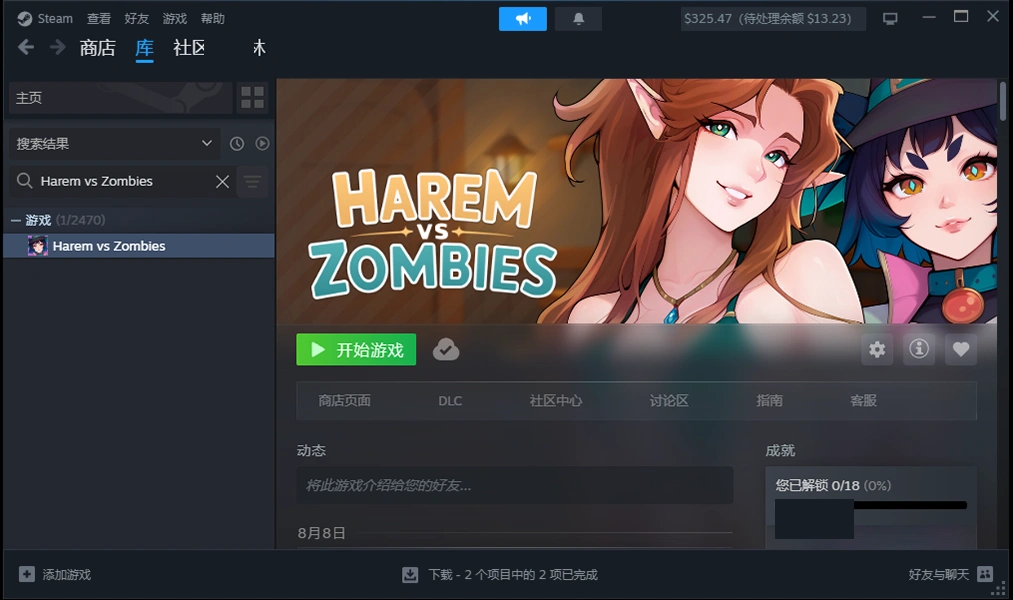Click the search magnifier icon
The image size is (1013, 600).
coord(25,181)
